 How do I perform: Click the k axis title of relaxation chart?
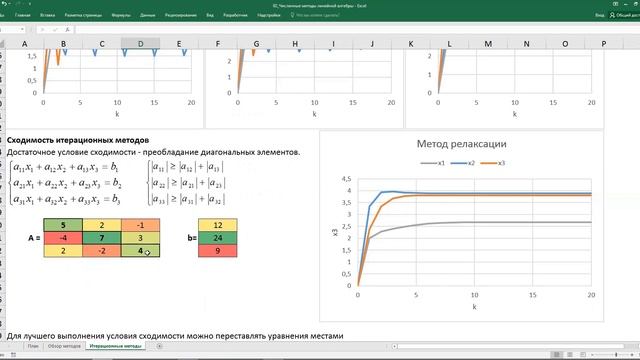click(x=474, y=307)
